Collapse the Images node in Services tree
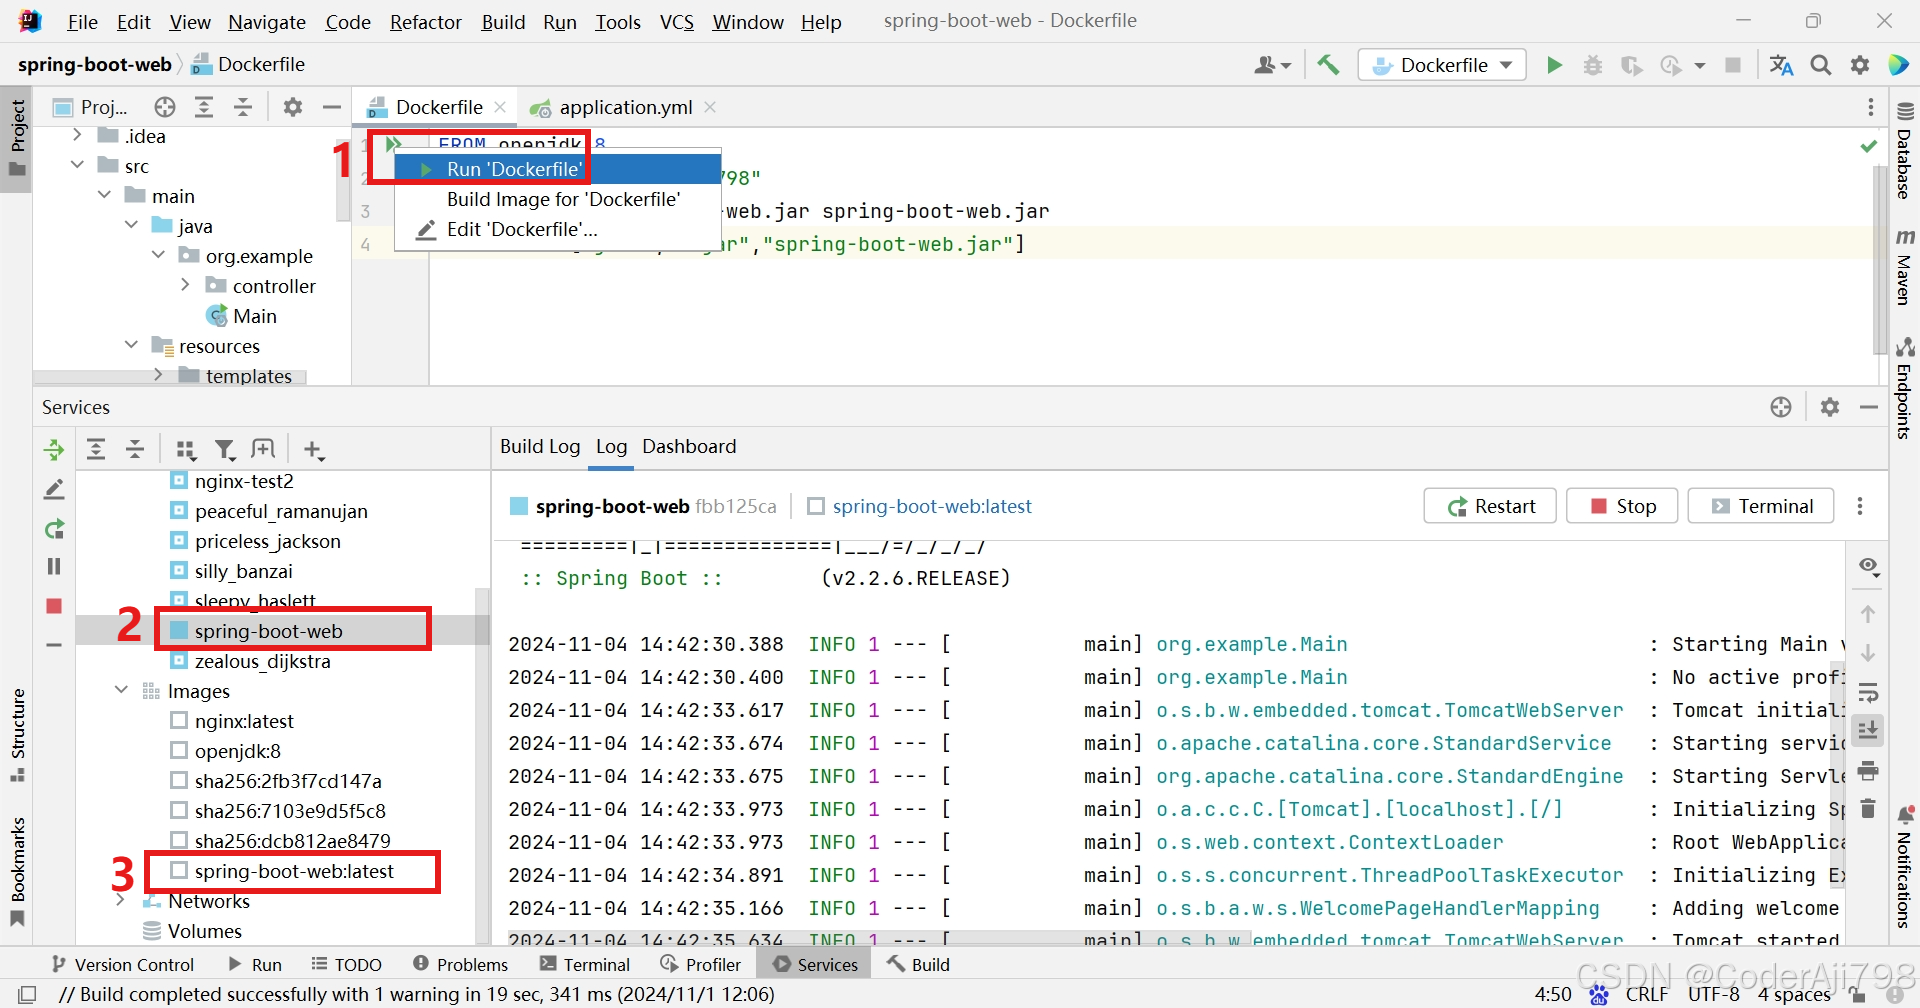This screenshot has width=1920, height=1008. (x=121, y=690)
